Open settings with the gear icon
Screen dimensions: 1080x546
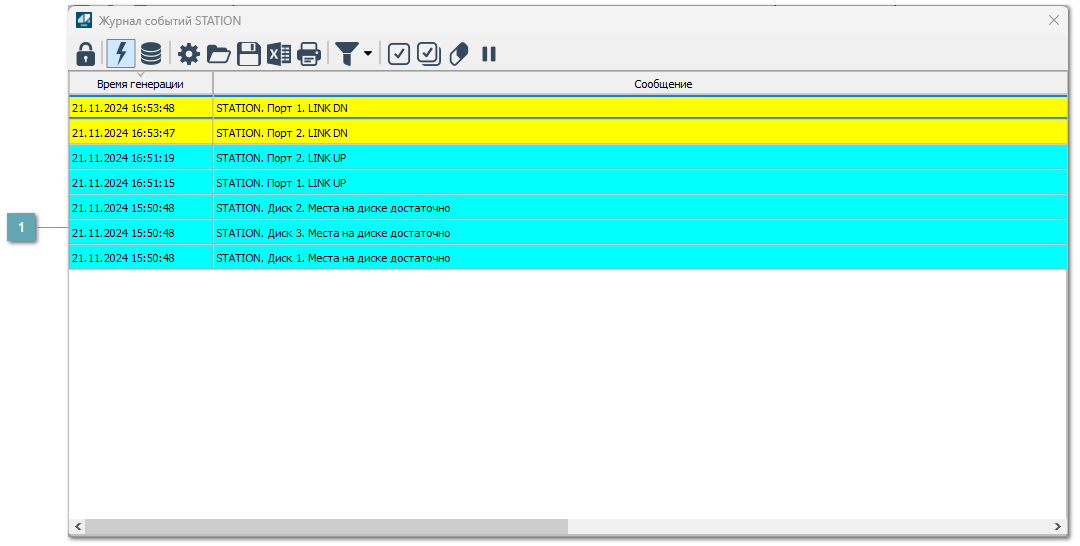189,54
